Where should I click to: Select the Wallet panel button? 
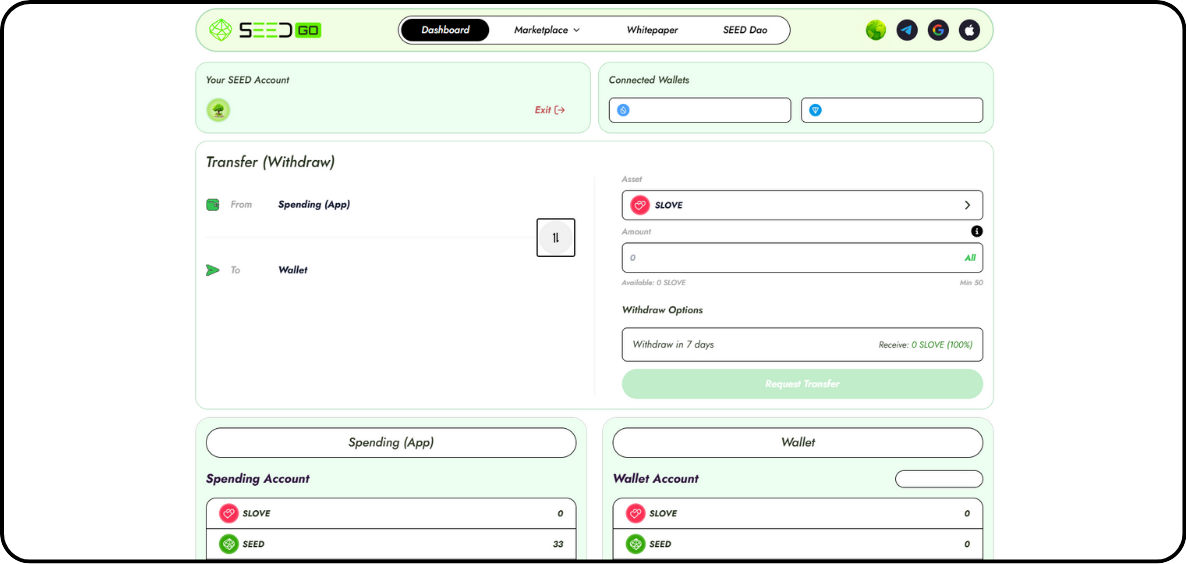(x=797, y=442)
